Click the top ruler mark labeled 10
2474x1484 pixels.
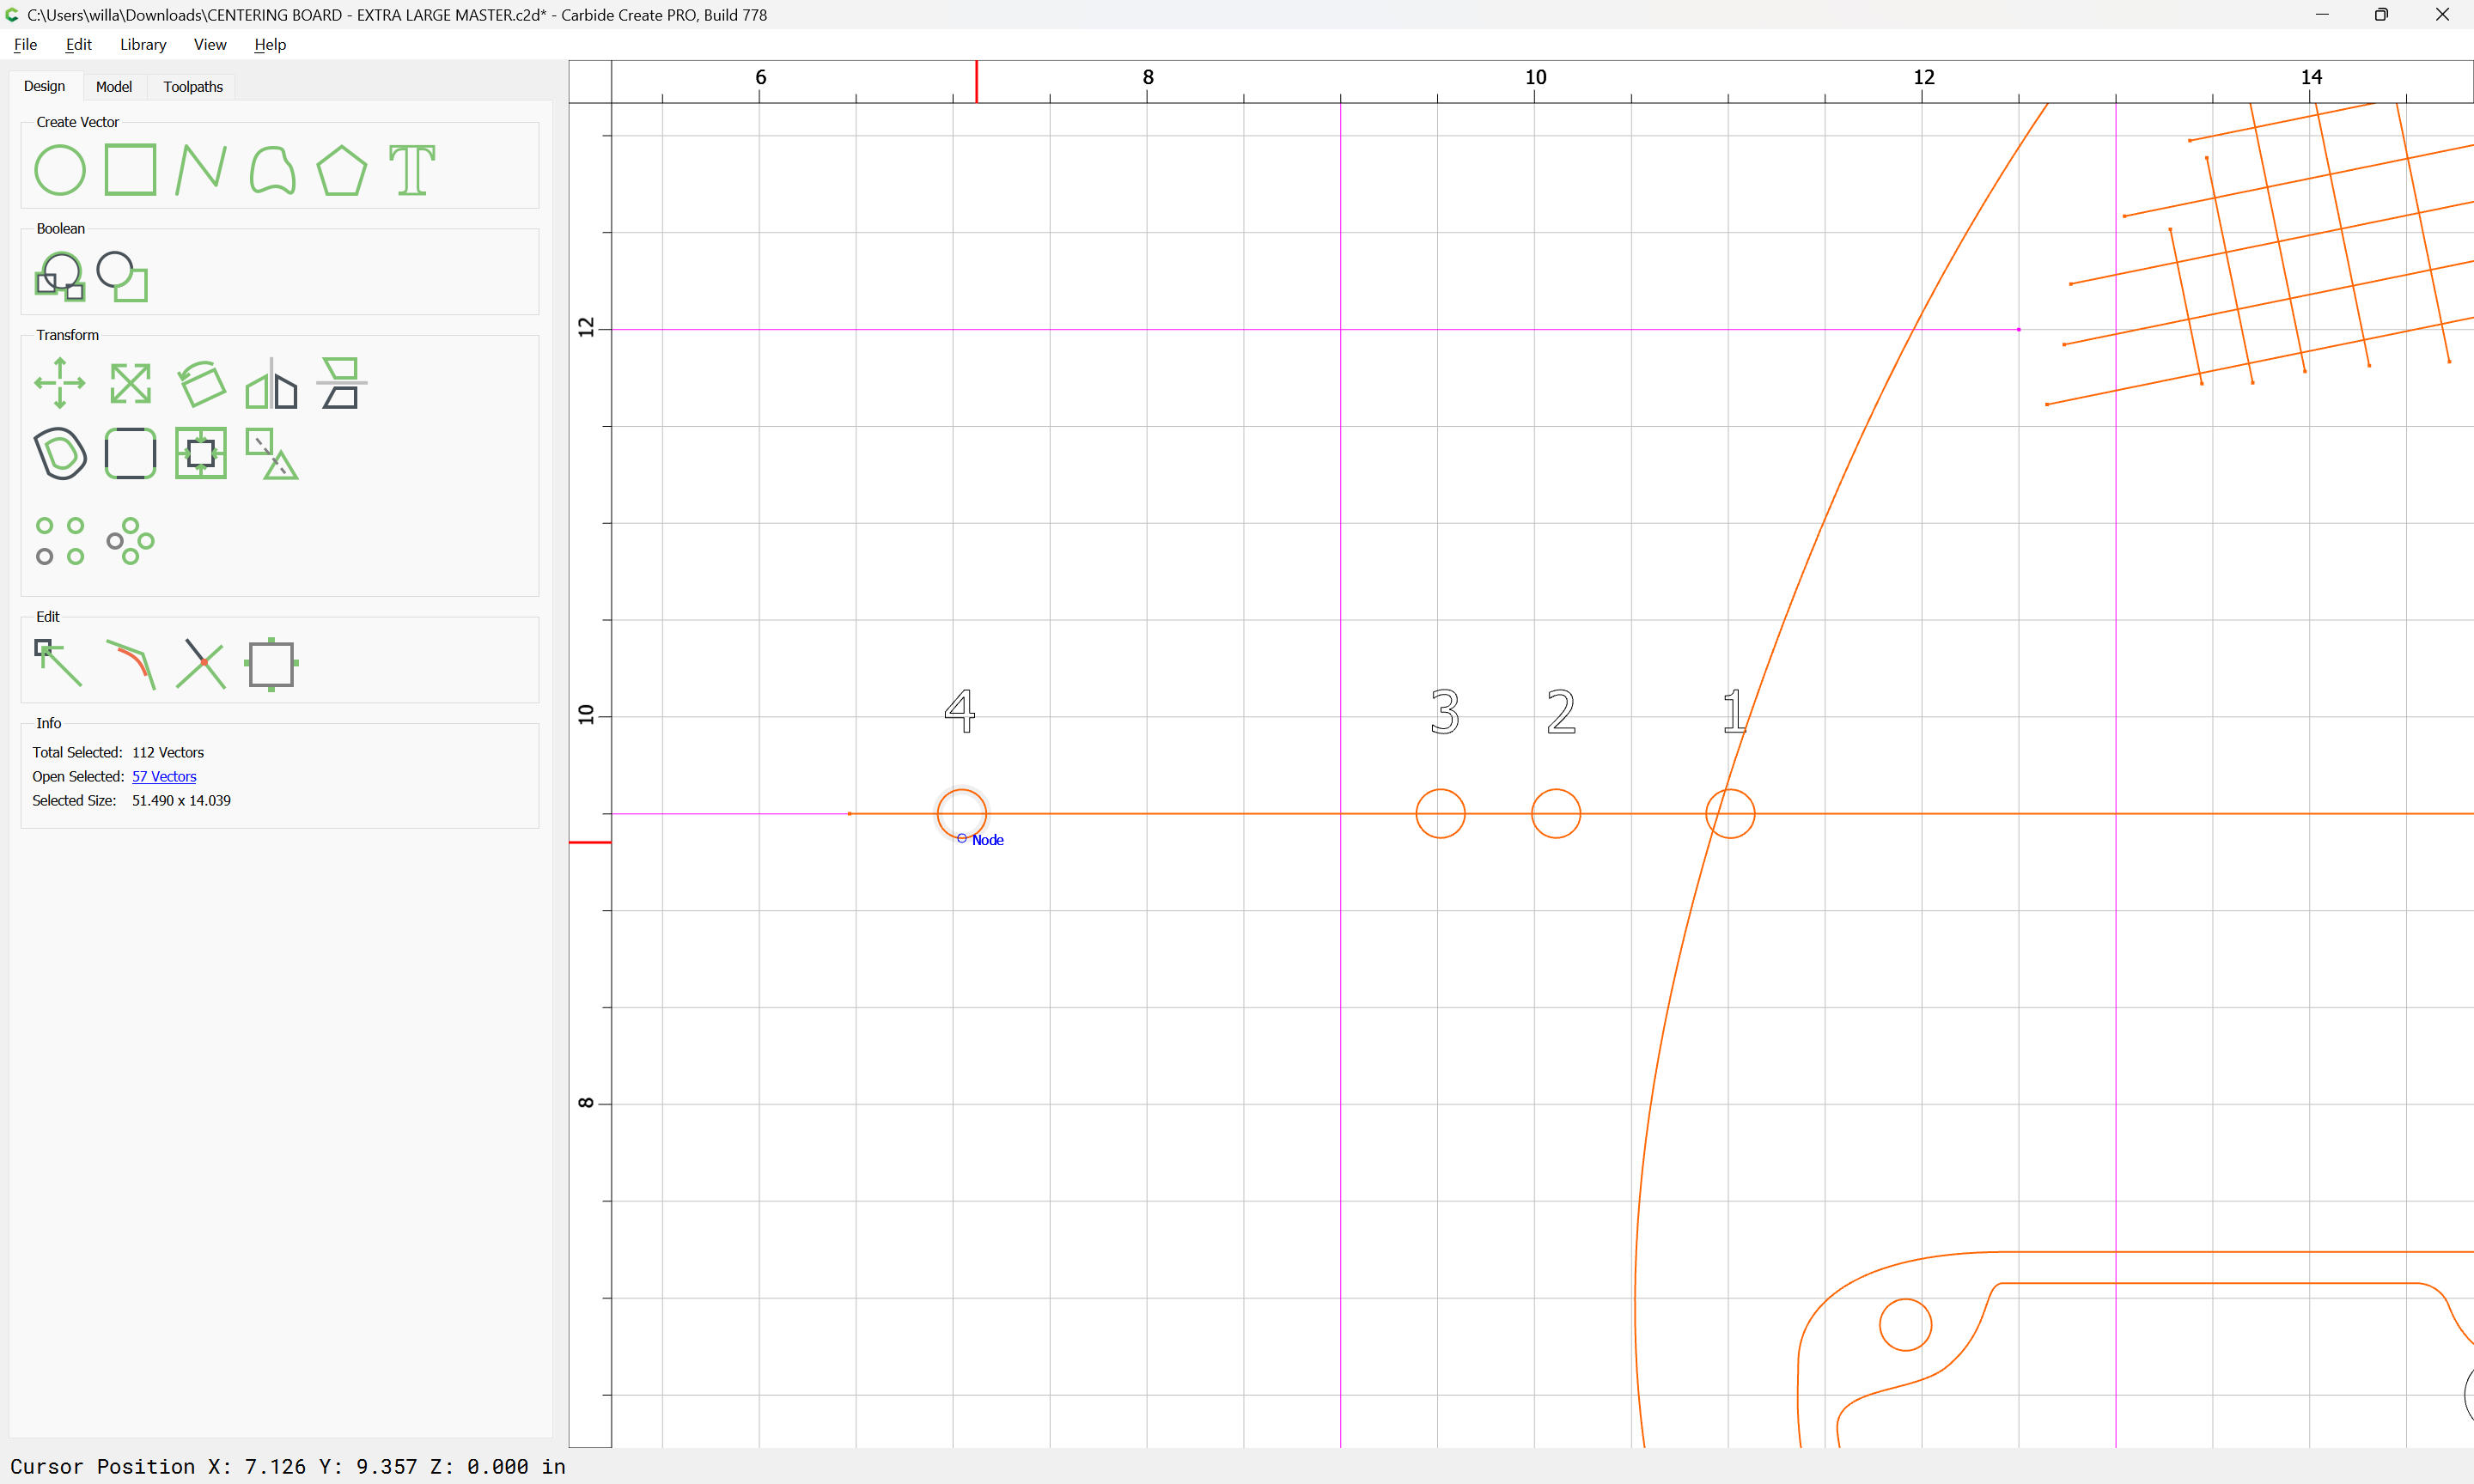pyautogui.click(x=1535, y=77)
